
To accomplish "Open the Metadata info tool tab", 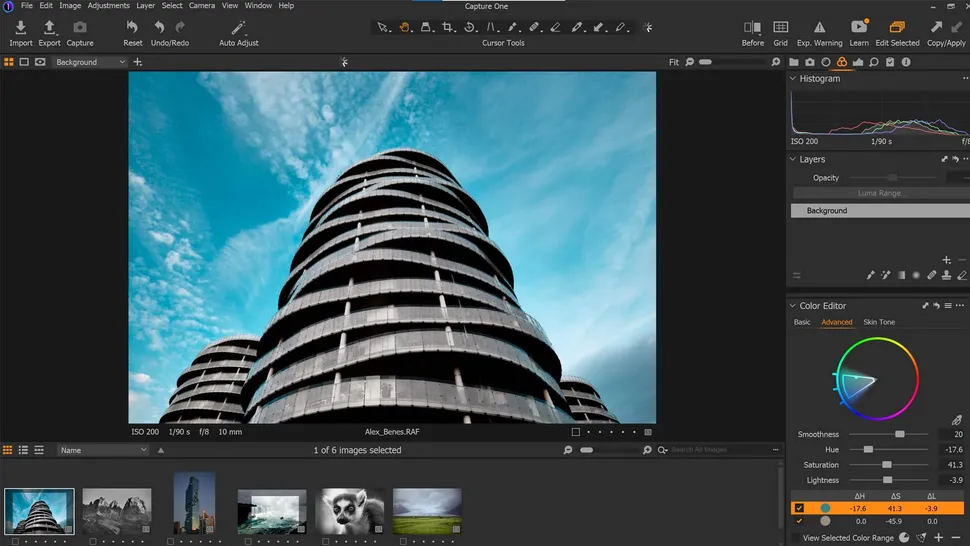I will 906,62.
